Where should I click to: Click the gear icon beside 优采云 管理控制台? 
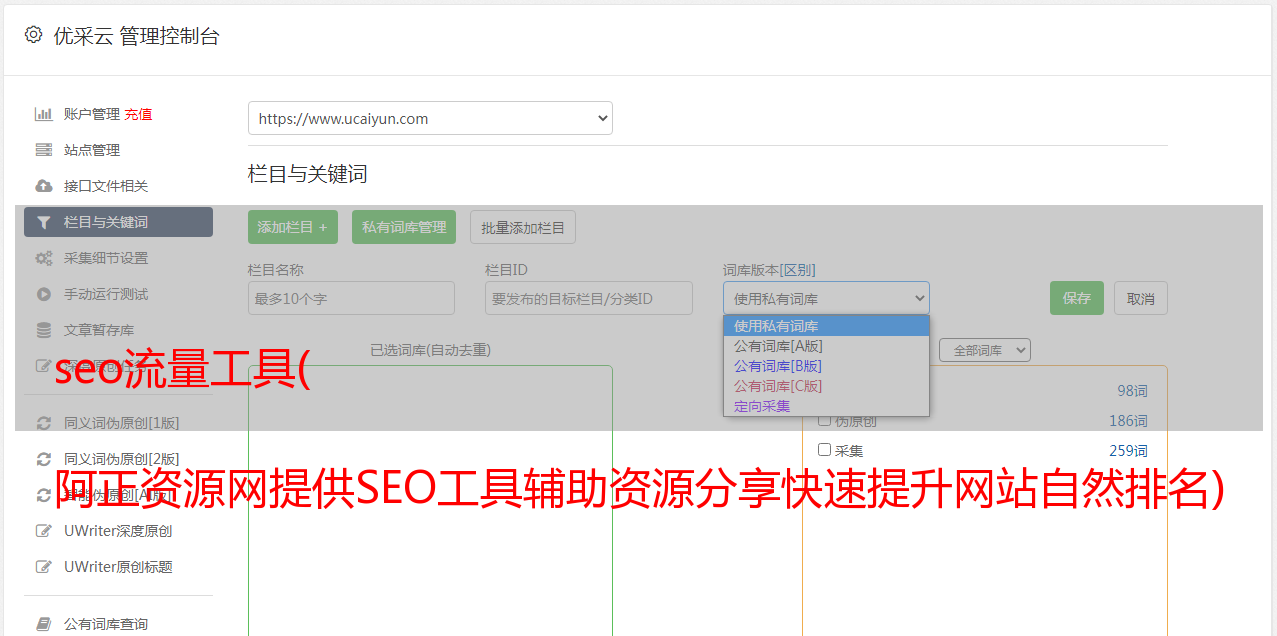coord(33,35)
